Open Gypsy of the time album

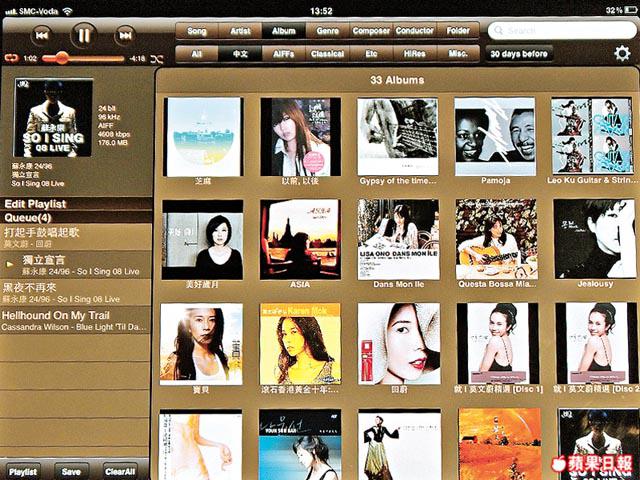tap(398, 137)
